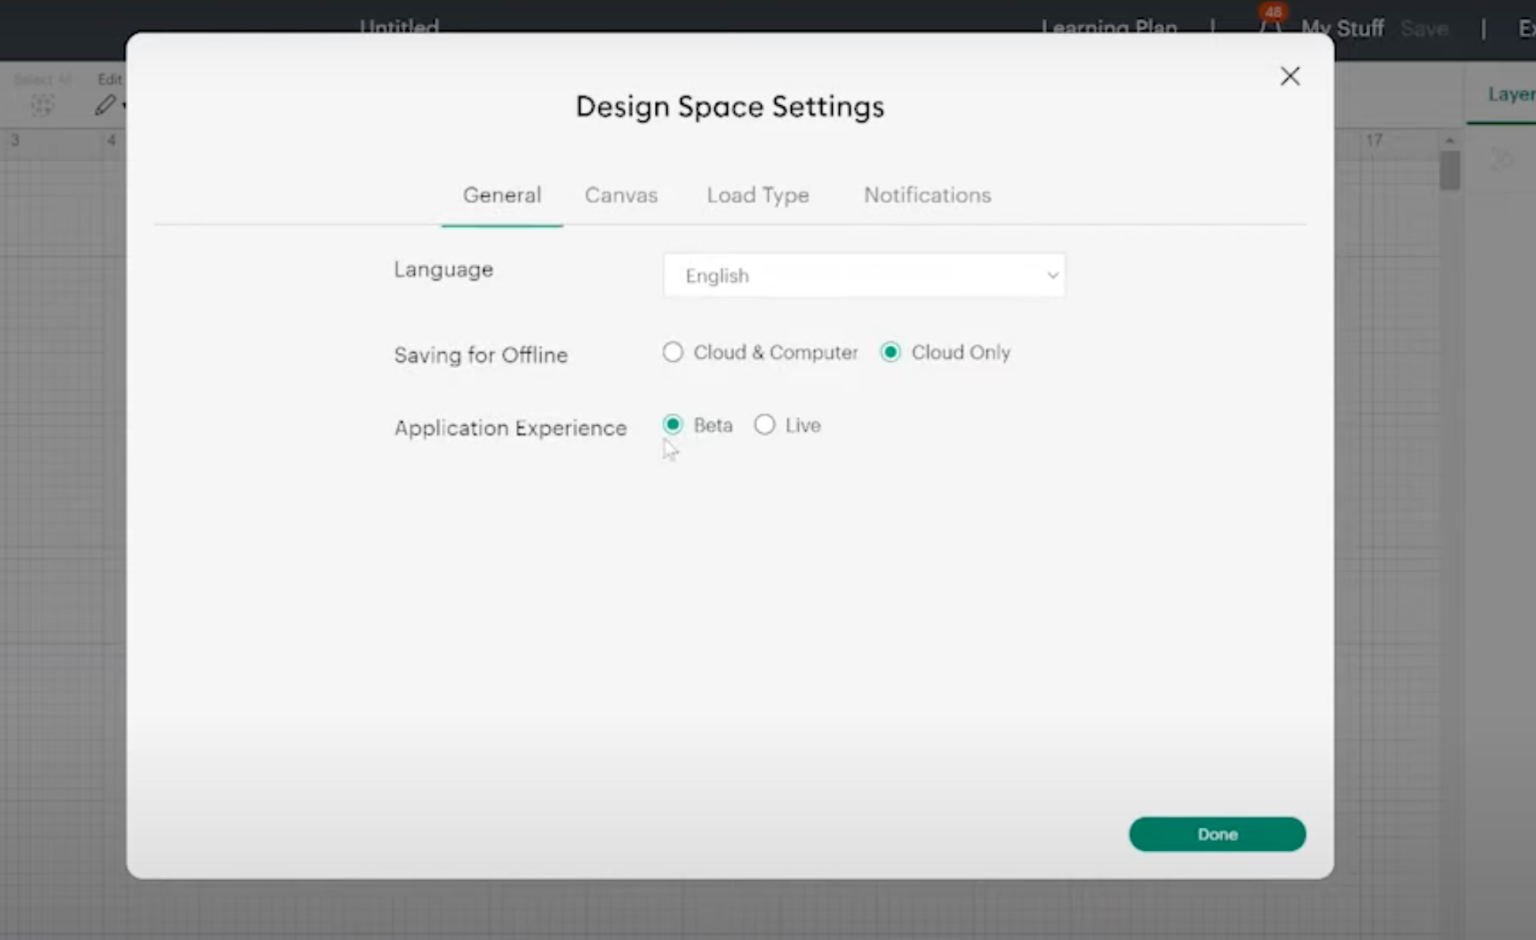Screen dimensions: 1536x940
Task: Open the Load Type tab
Action: coord(757,195)
